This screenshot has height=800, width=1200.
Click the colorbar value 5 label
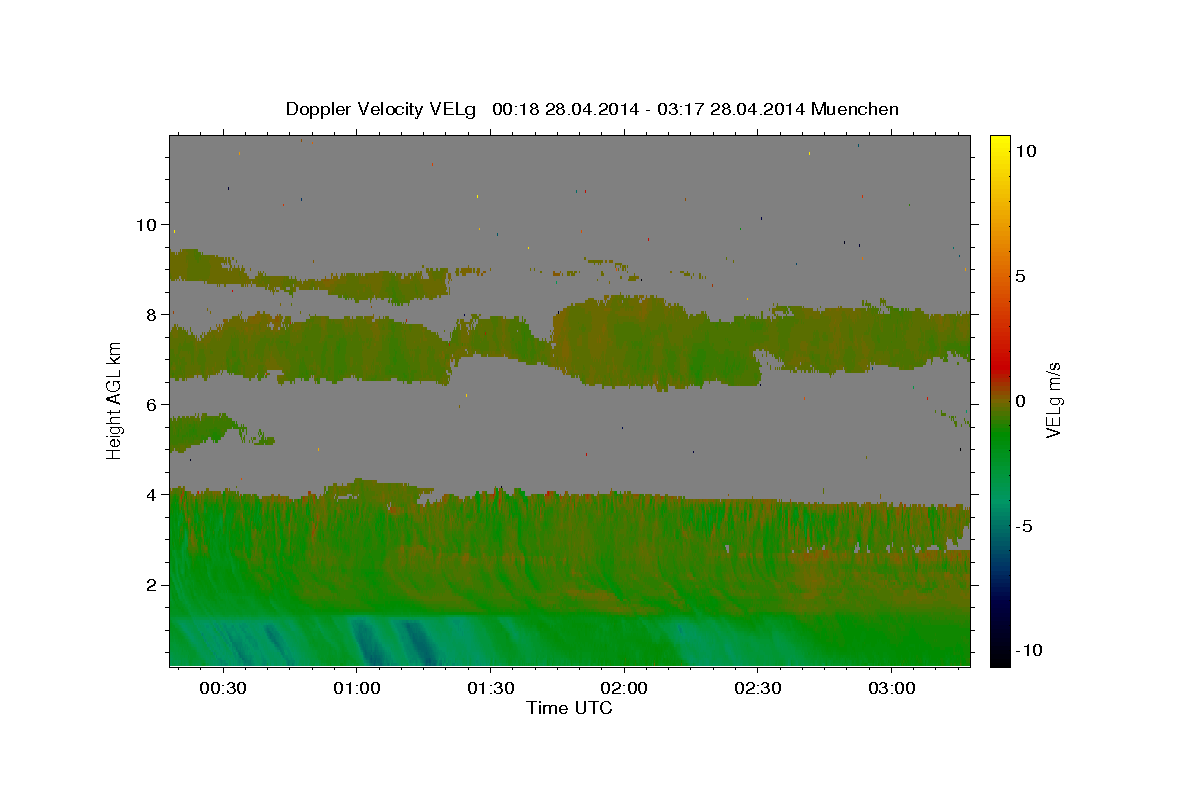tap(1021, 276)
